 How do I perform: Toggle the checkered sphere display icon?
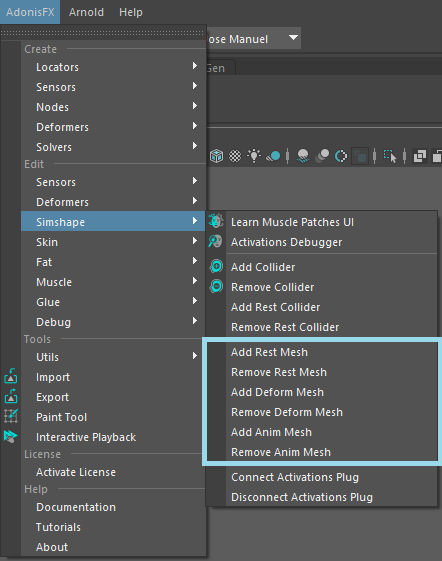(235, 156)
